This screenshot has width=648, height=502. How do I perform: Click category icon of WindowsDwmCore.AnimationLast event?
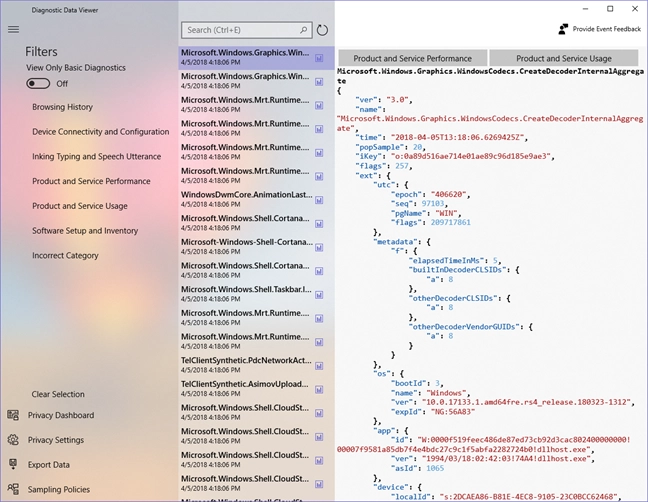click(319, 200)
